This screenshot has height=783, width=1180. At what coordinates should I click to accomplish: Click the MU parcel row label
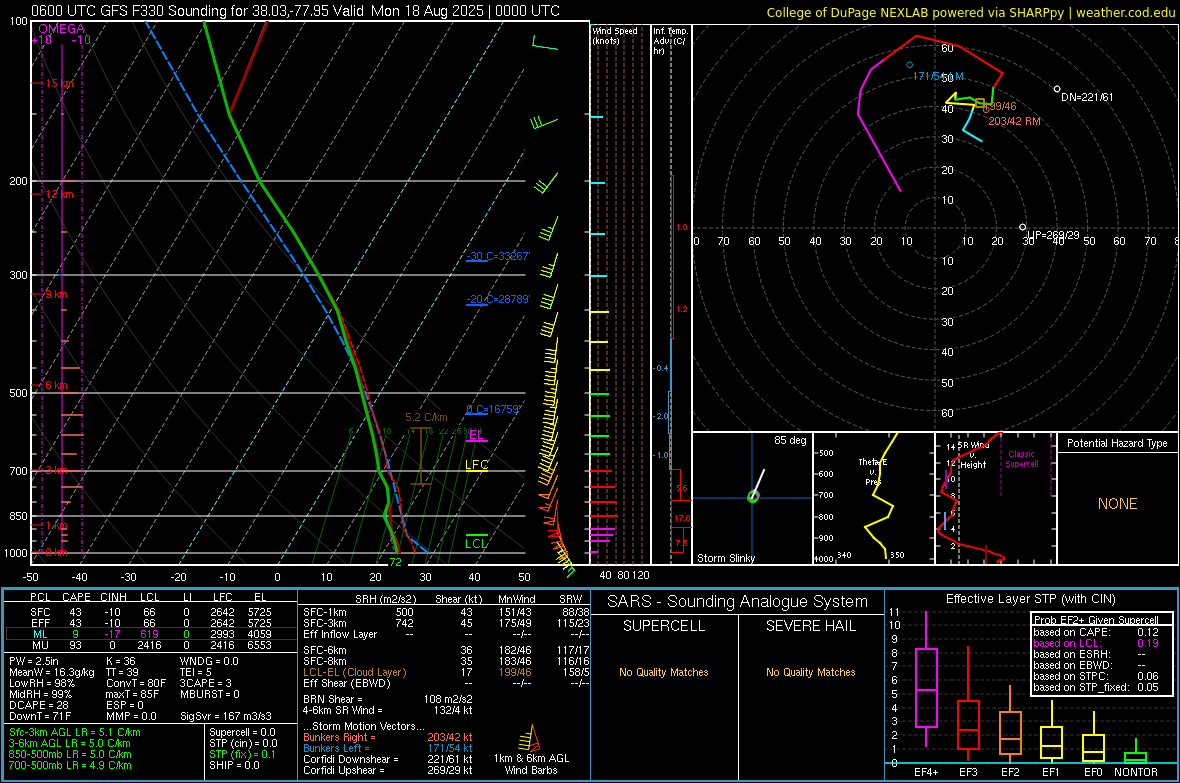tap(40, 645)
